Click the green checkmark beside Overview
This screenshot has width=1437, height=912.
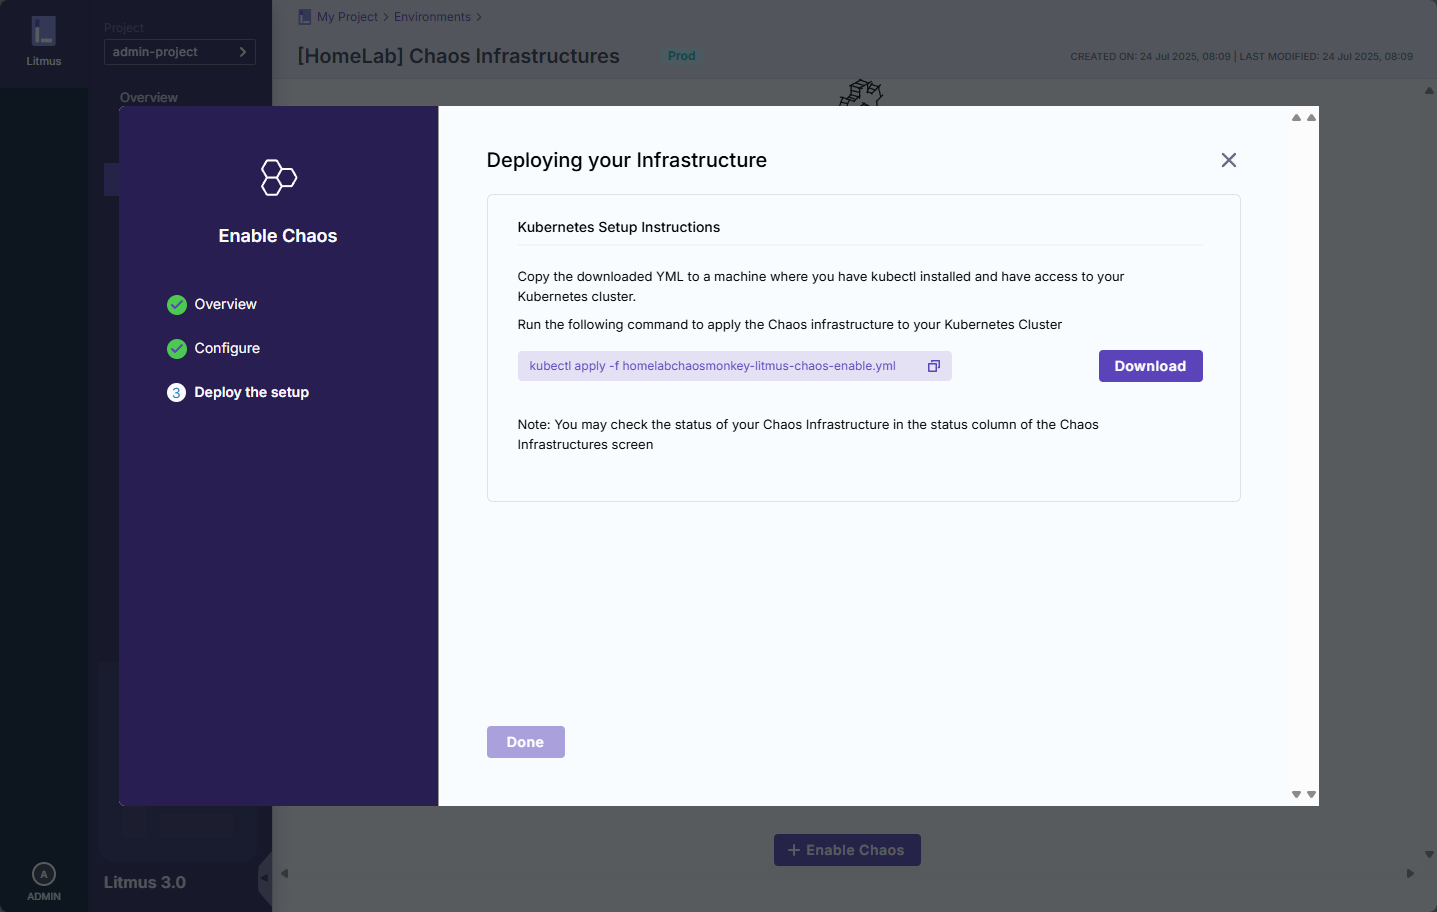click(x=177, y=305)
